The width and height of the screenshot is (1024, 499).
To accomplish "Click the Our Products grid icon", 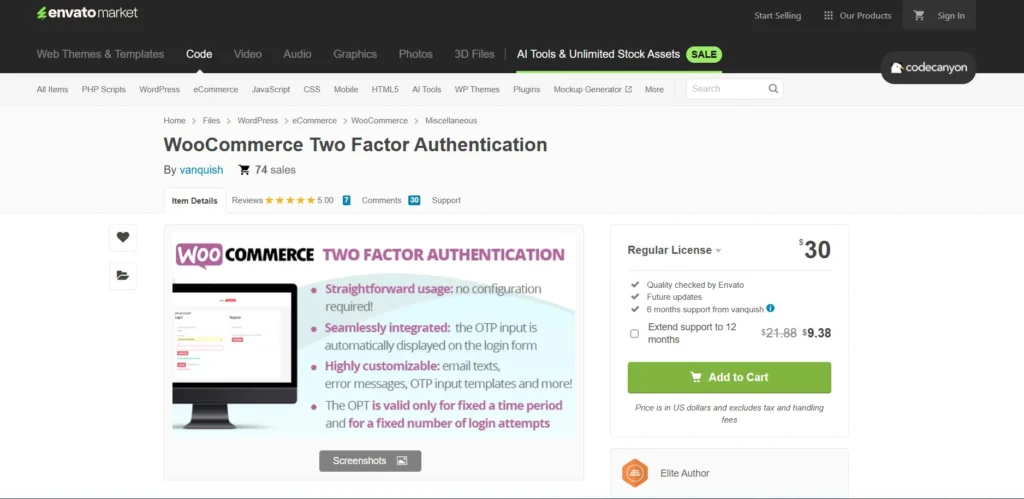I will point(828,16).
